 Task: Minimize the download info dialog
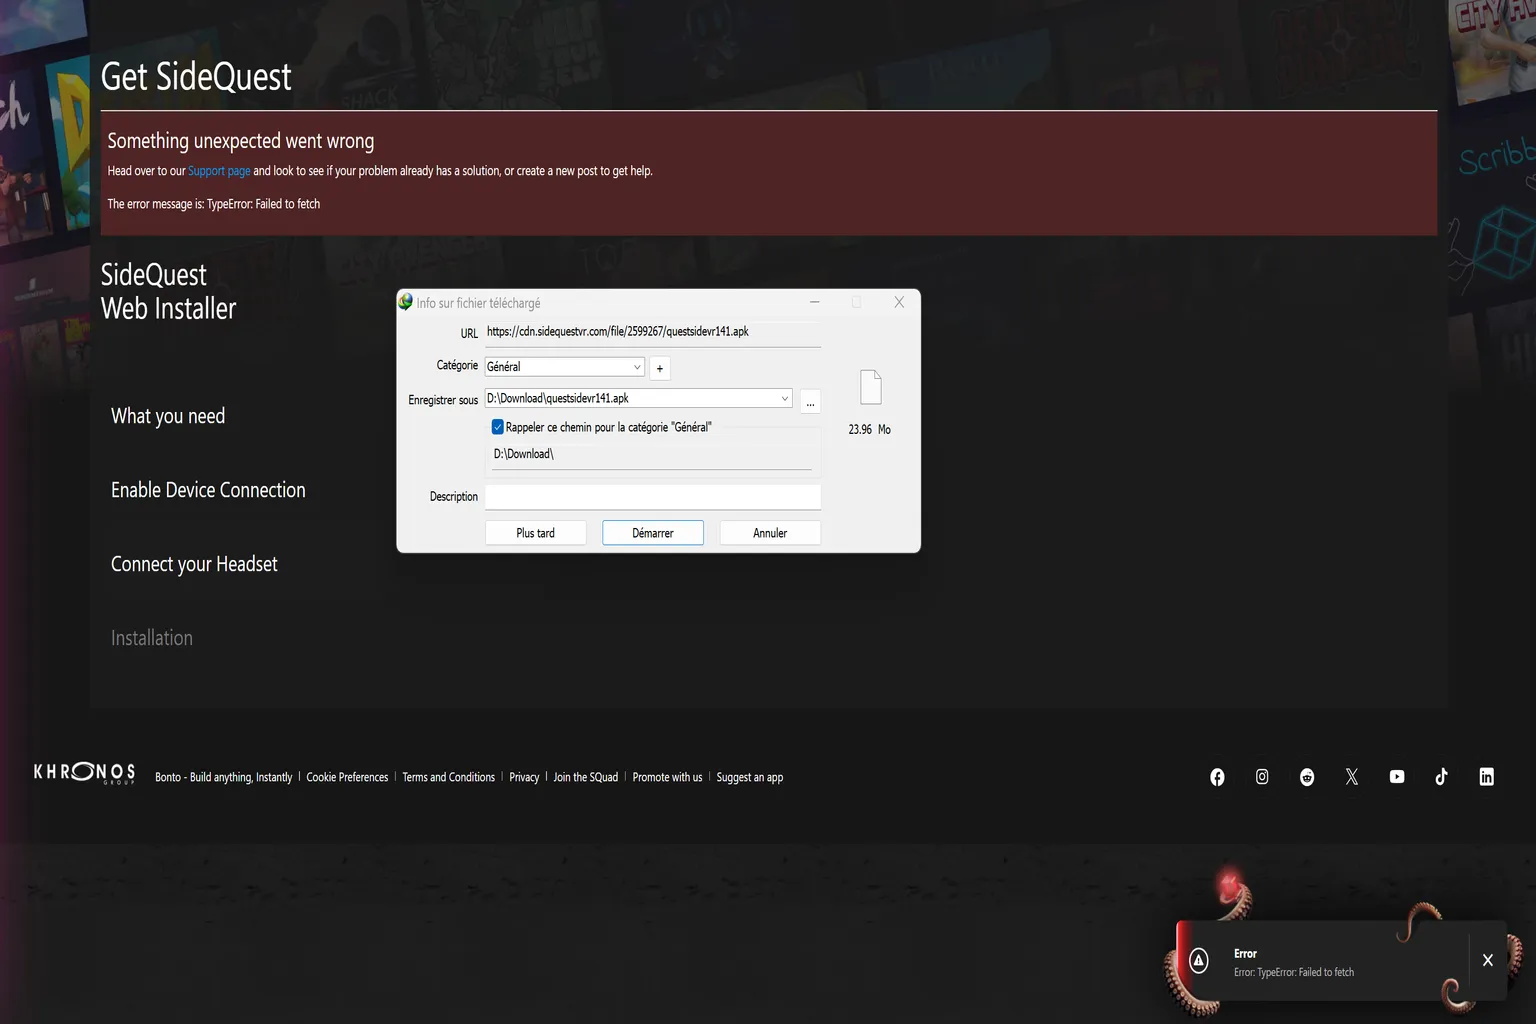tap(815, 302)
